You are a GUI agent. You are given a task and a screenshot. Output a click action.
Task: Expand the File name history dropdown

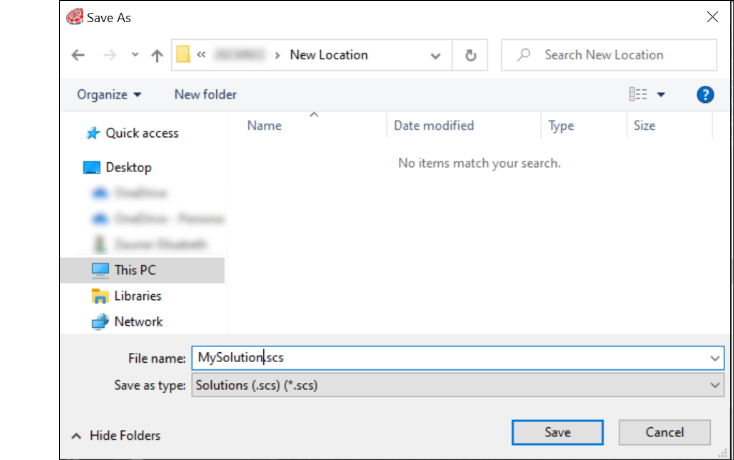714,358
